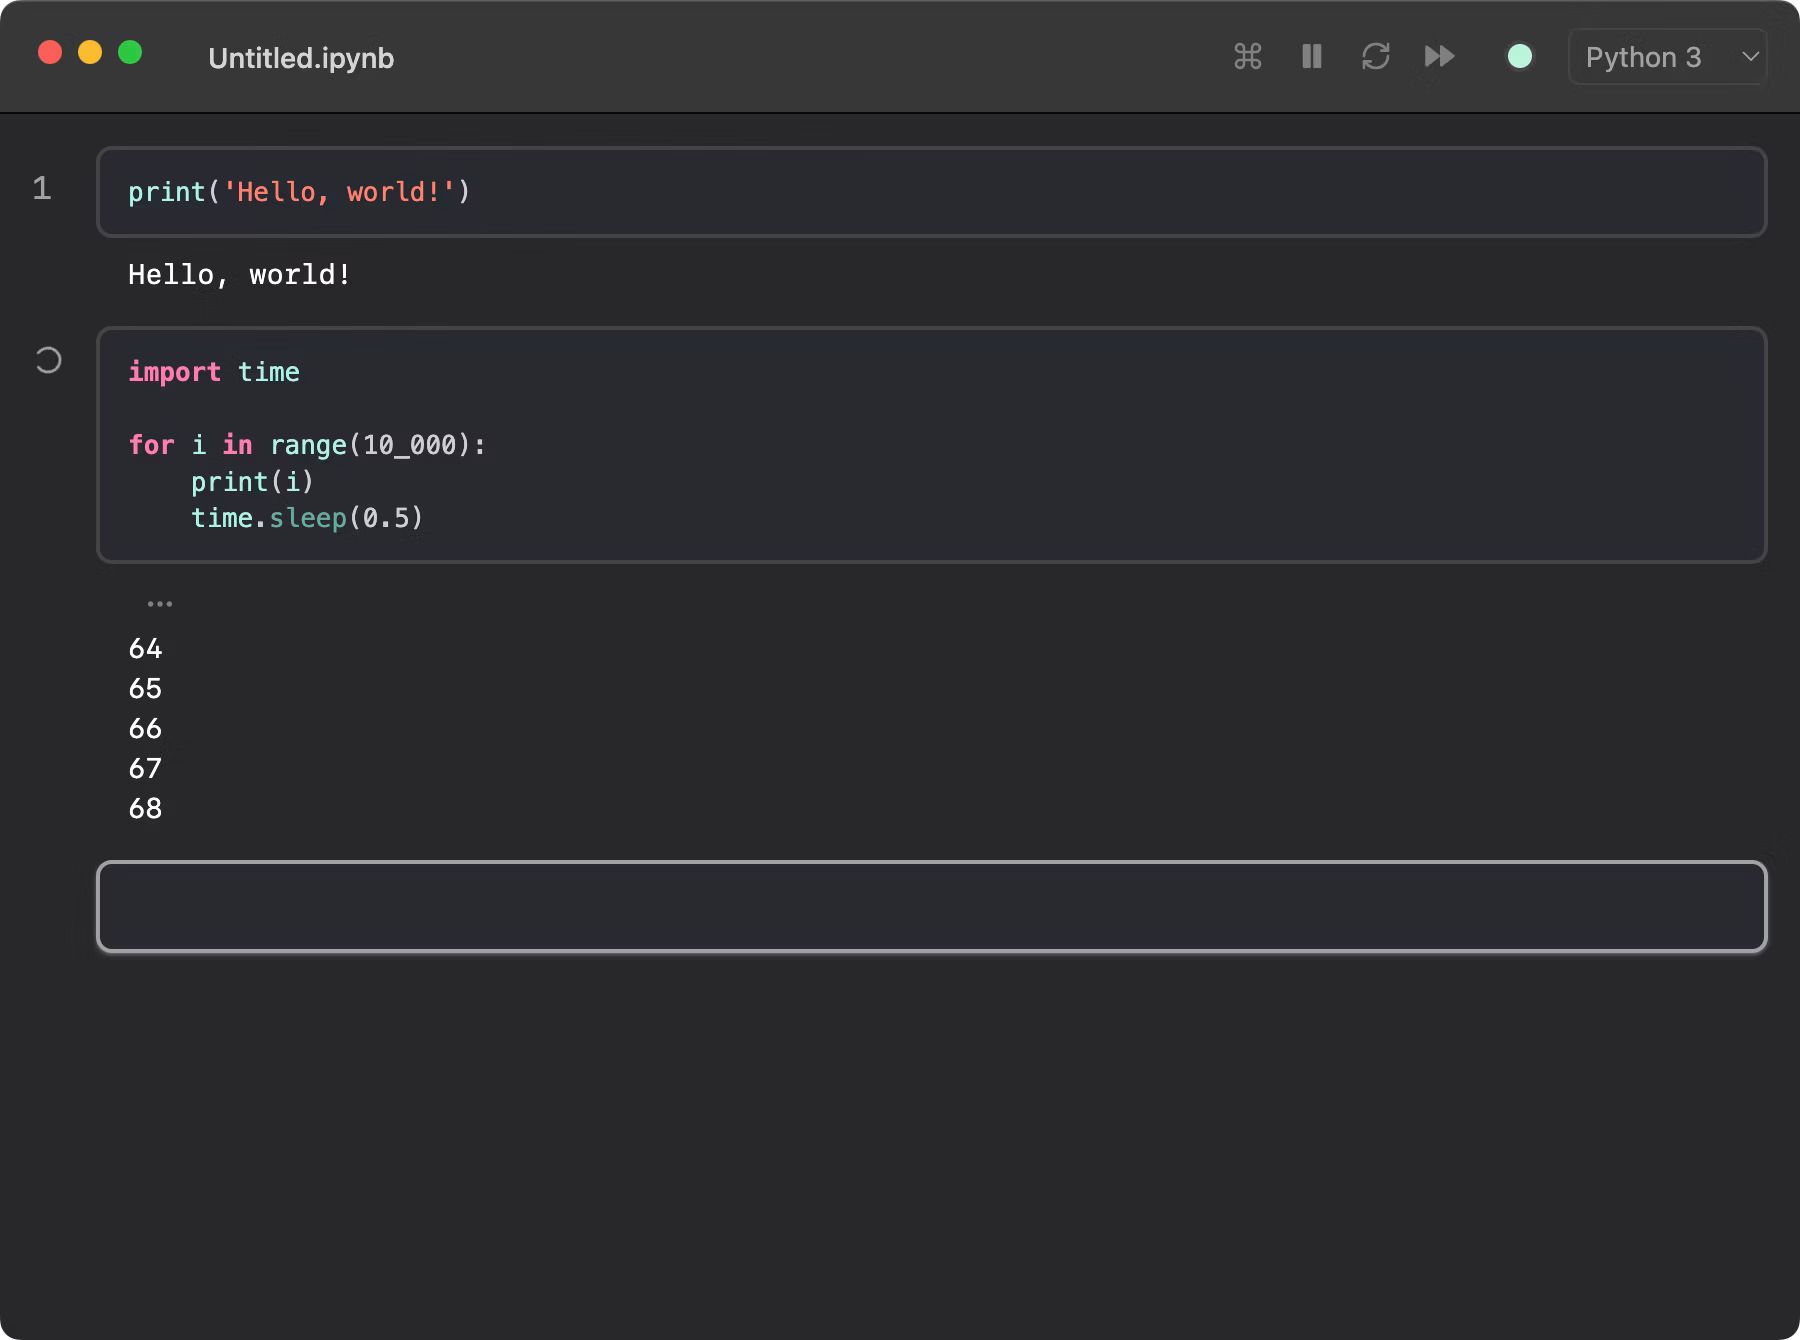Click output line 65
This screenshot has height=1340, width=1800.
pos(145,689)
